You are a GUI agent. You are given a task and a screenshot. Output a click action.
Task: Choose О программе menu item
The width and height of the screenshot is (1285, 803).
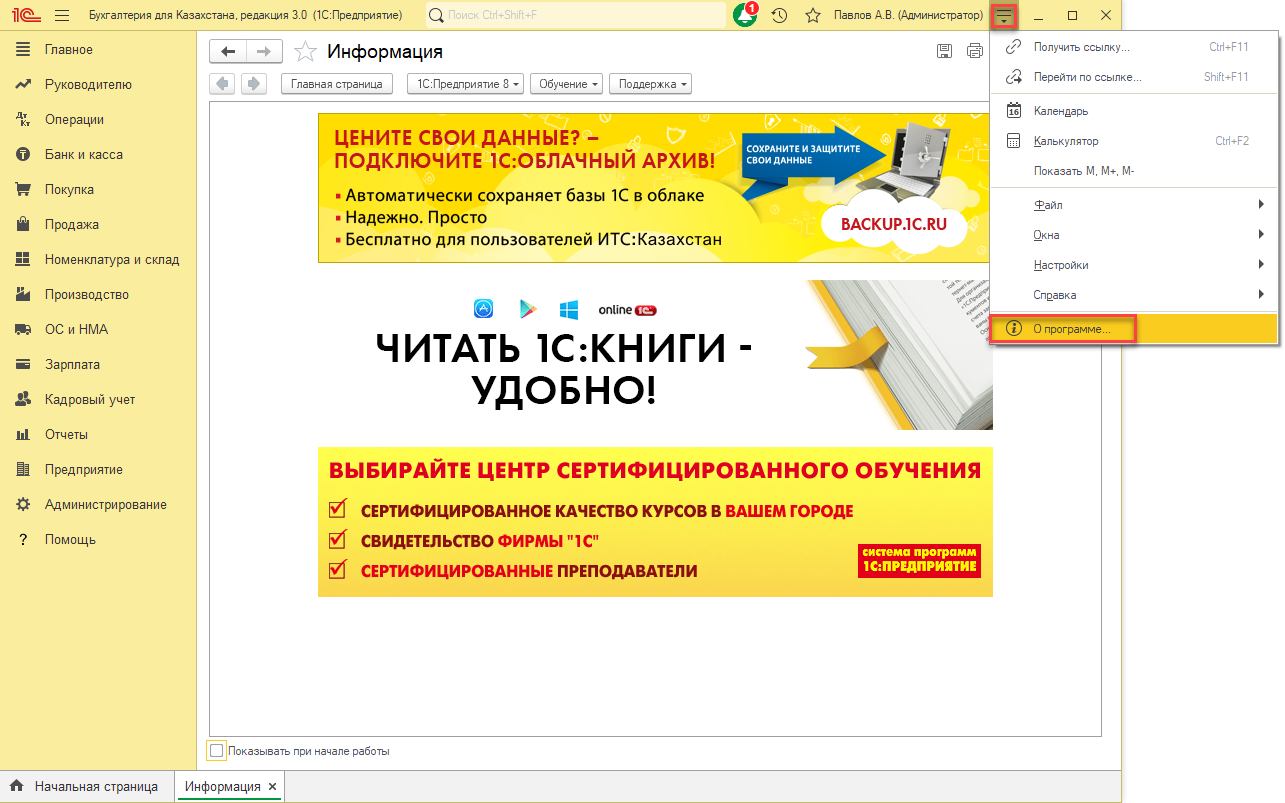(1134, 328)
